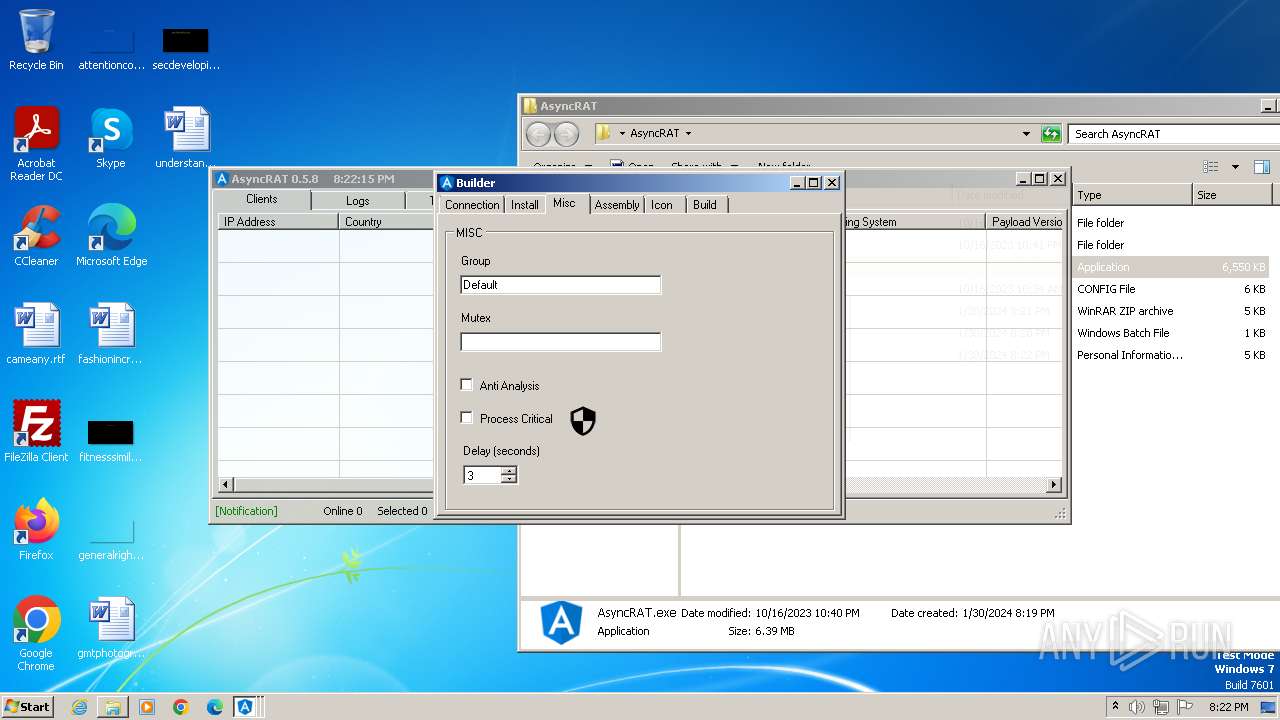
Task: Select the CONFIG File row in Explorer
Action: (x=1171, y=289)
